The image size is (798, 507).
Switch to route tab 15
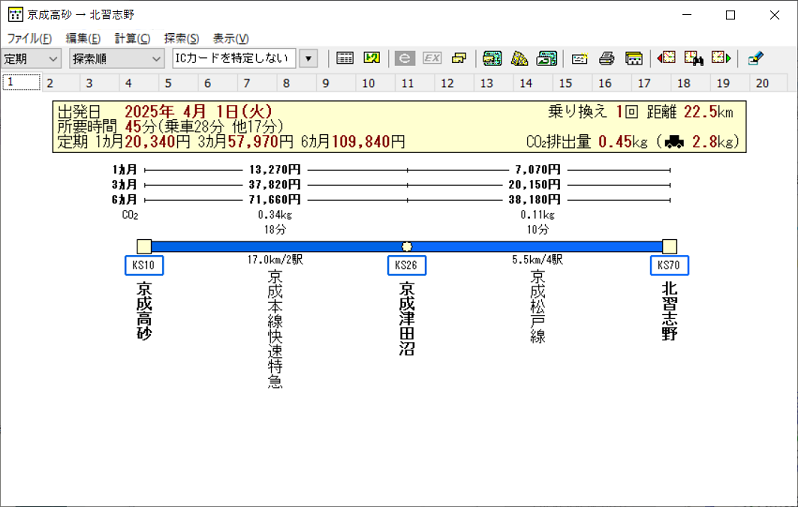click(573, 83)
